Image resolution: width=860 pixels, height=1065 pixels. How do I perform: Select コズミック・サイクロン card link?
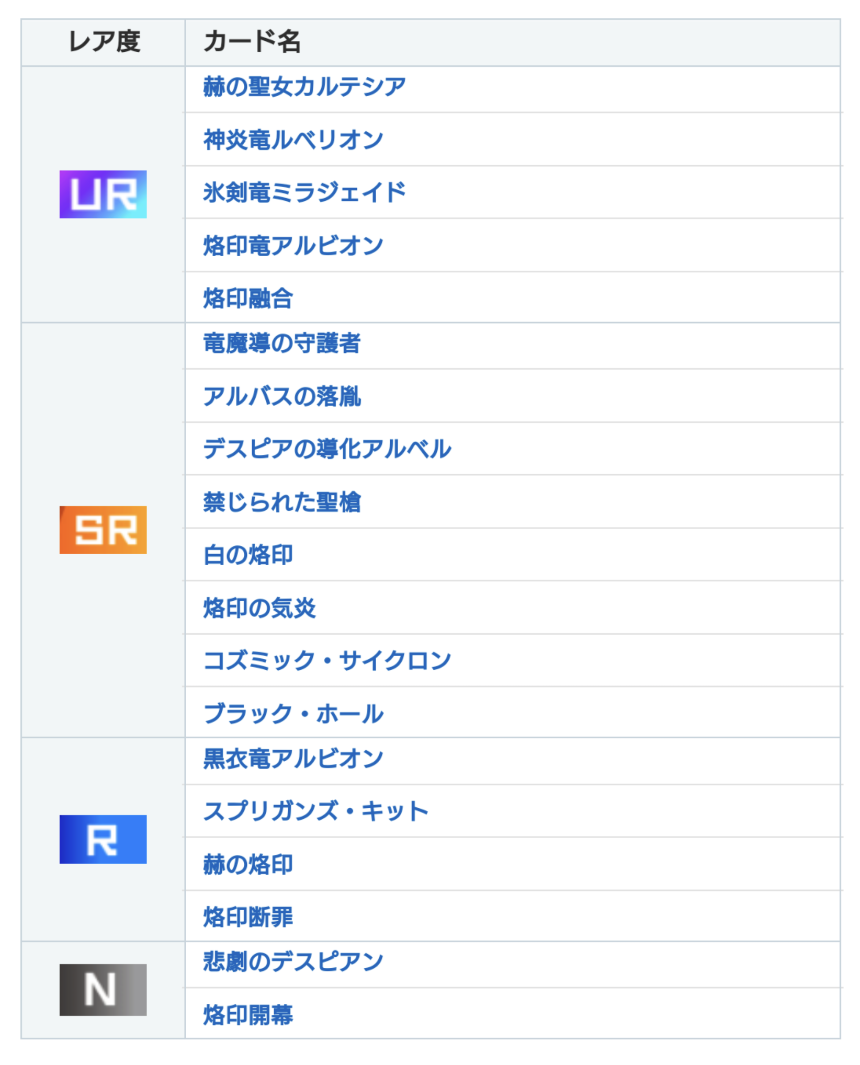tap(327, 661)
